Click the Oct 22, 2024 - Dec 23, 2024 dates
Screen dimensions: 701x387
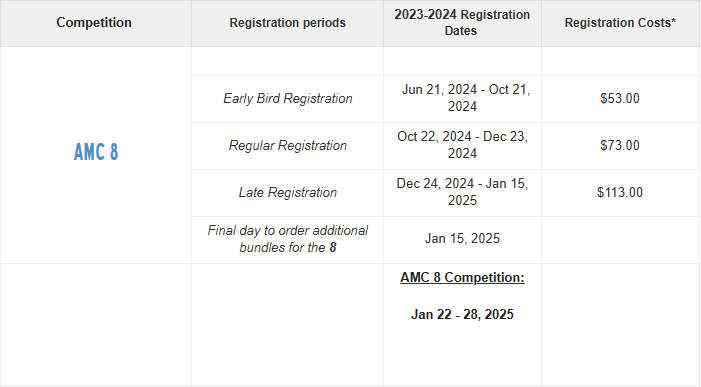[x=462, y=145]
